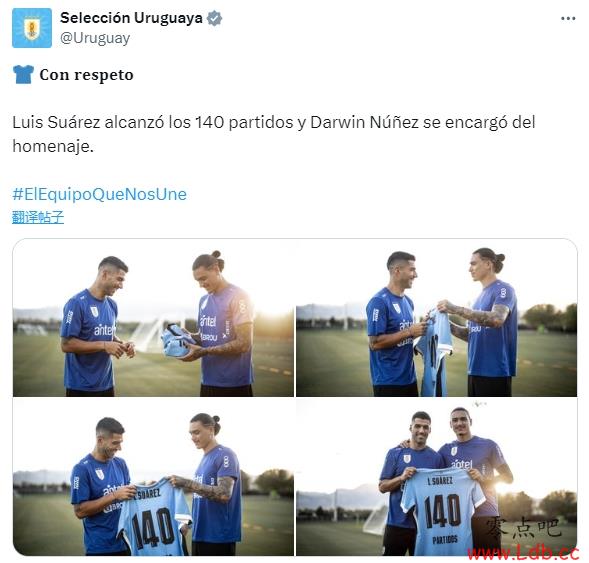
Task: Click Darwin Núñez's name in the tweet text
Action: (364, 122)
